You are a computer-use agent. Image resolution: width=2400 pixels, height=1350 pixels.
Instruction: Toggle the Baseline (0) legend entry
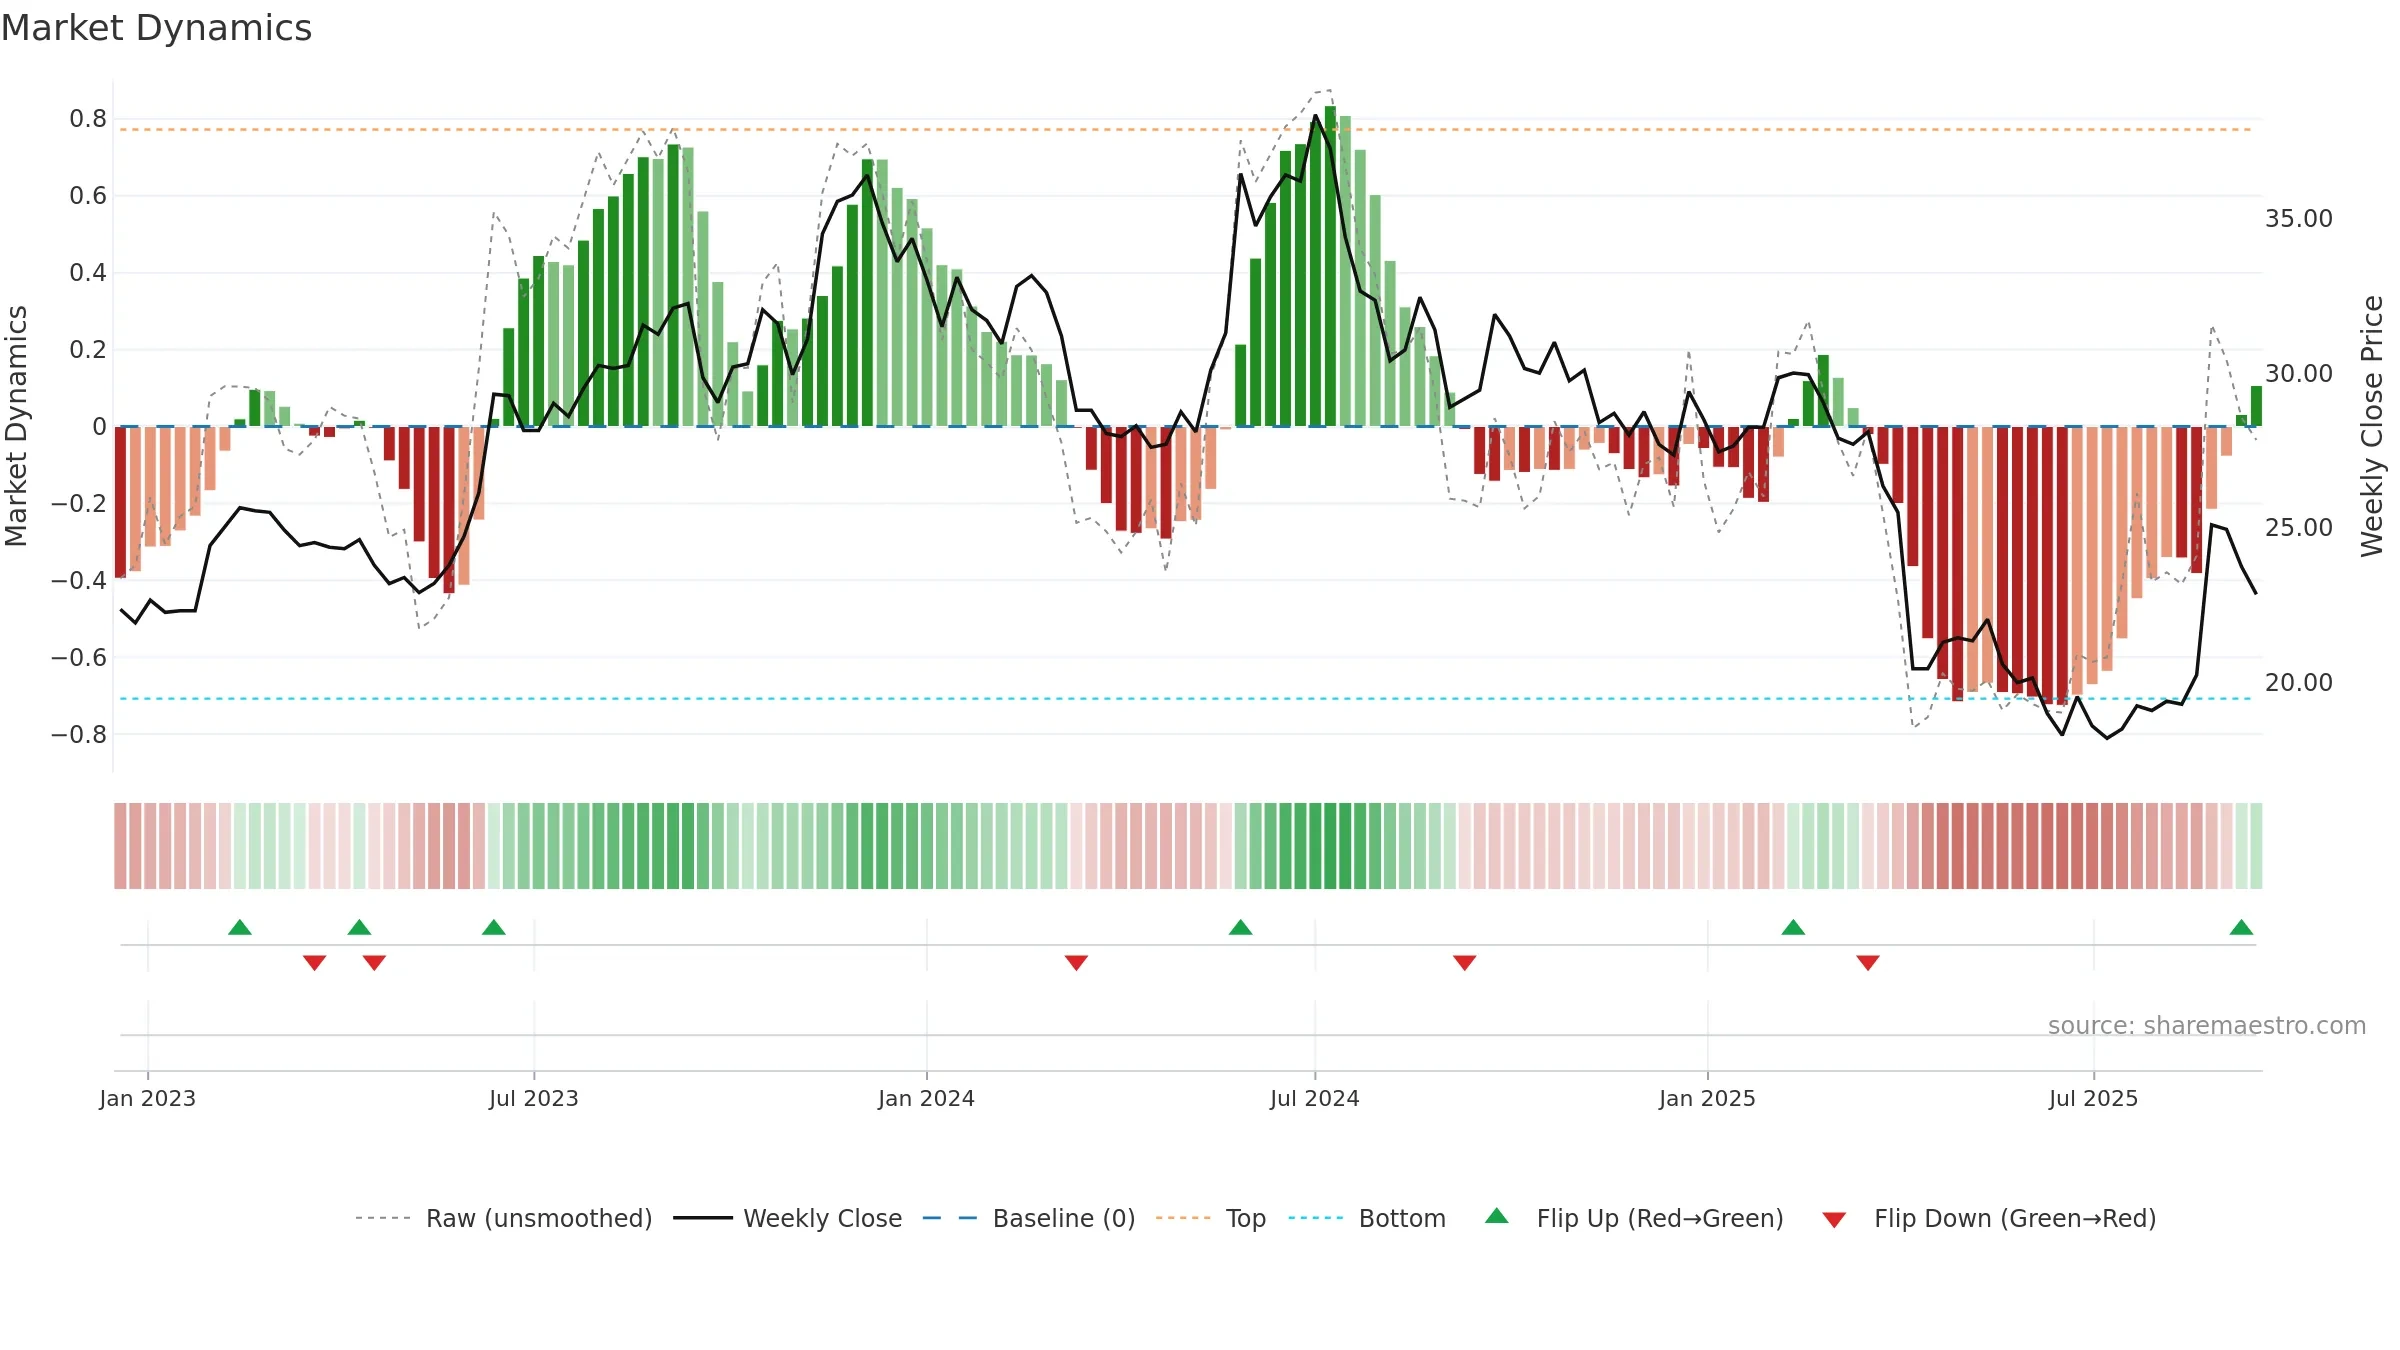point(1028,1218)
